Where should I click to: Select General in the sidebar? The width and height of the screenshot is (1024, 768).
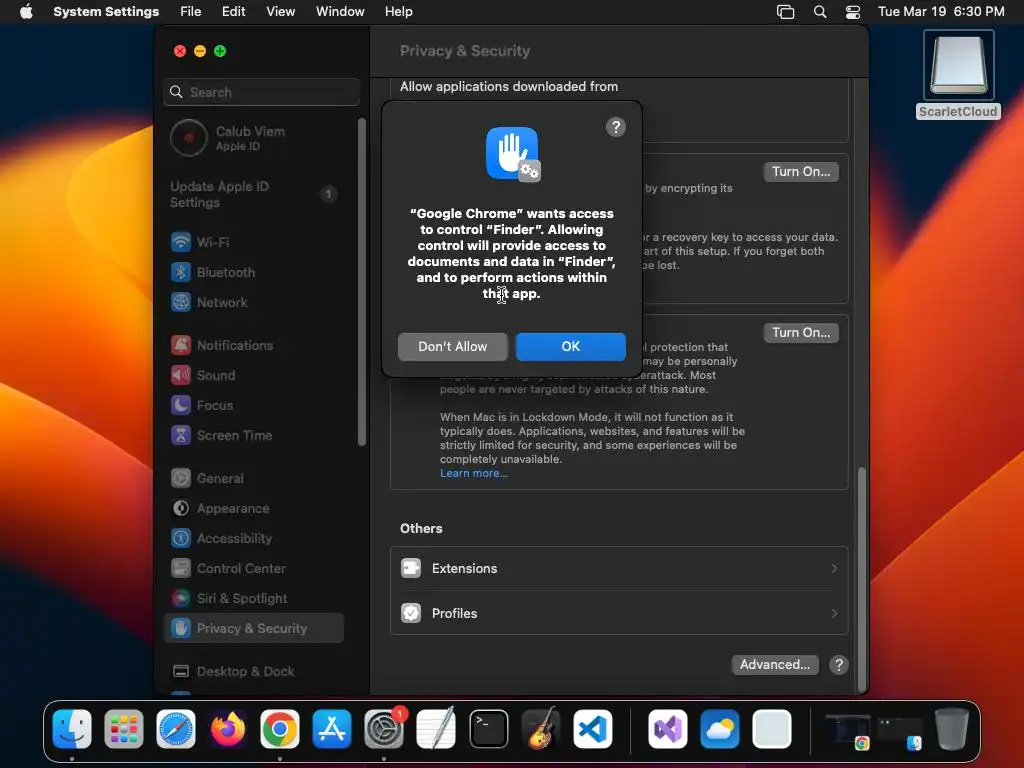pos(254,479)
